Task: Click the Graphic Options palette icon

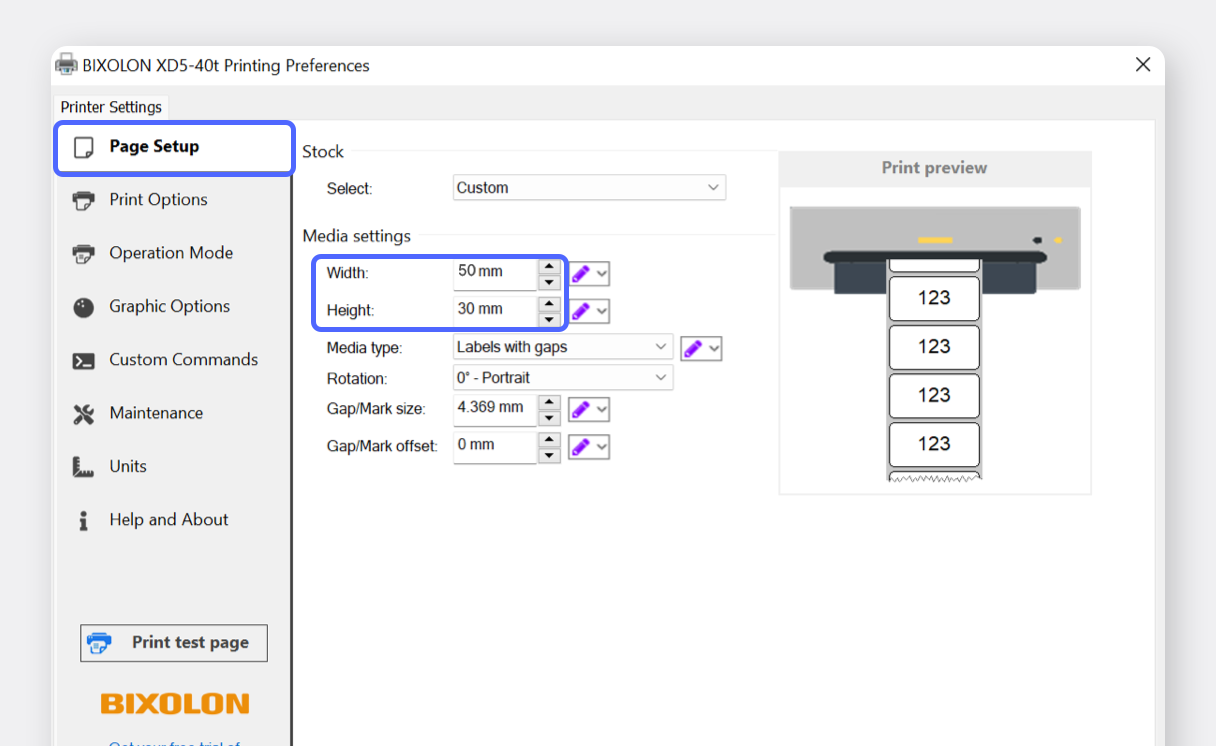Action: tap(84, 307)
